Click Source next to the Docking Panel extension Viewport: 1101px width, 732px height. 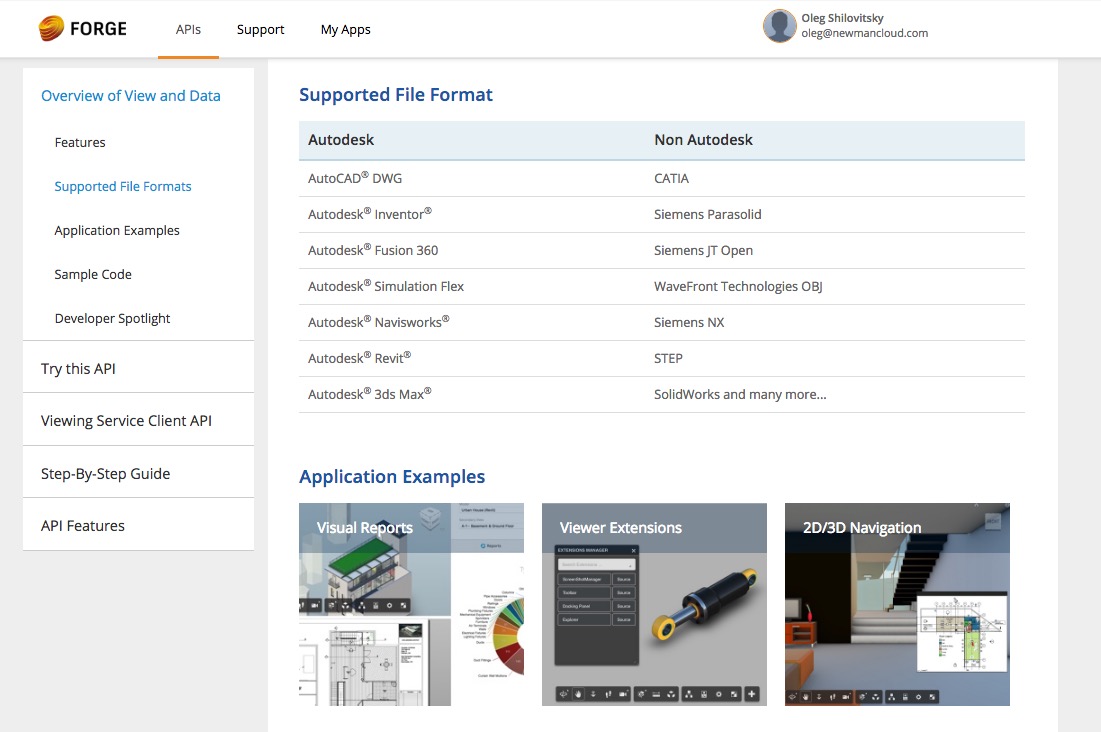point(624,606)
